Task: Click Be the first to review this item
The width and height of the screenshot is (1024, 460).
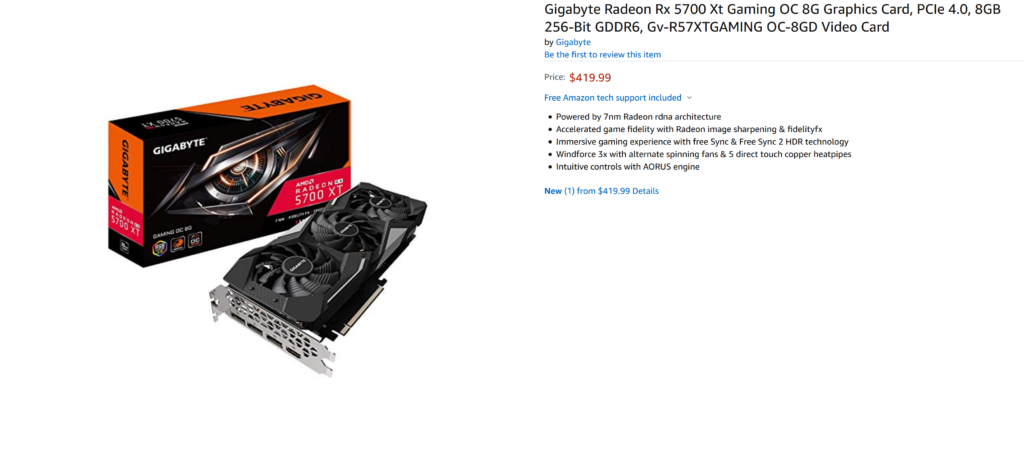Action: tap(602, 54)
